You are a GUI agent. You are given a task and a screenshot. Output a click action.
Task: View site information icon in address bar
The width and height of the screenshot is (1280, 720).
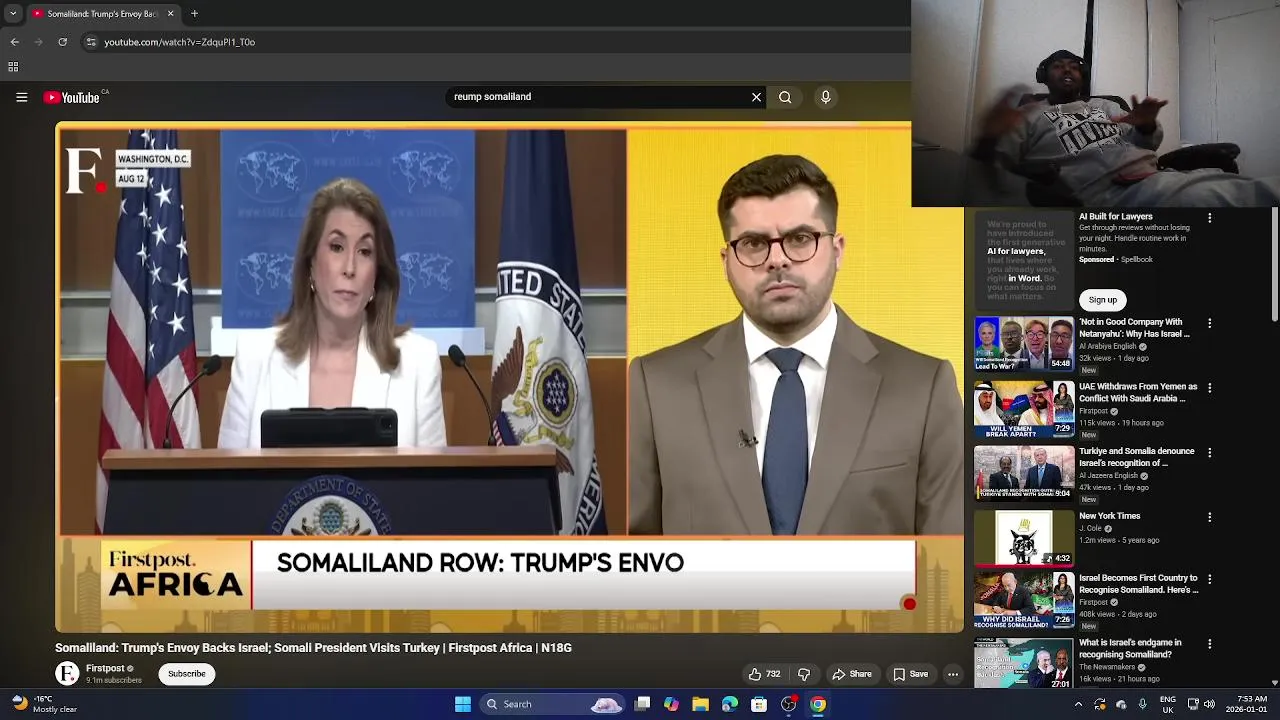[91, 42]
